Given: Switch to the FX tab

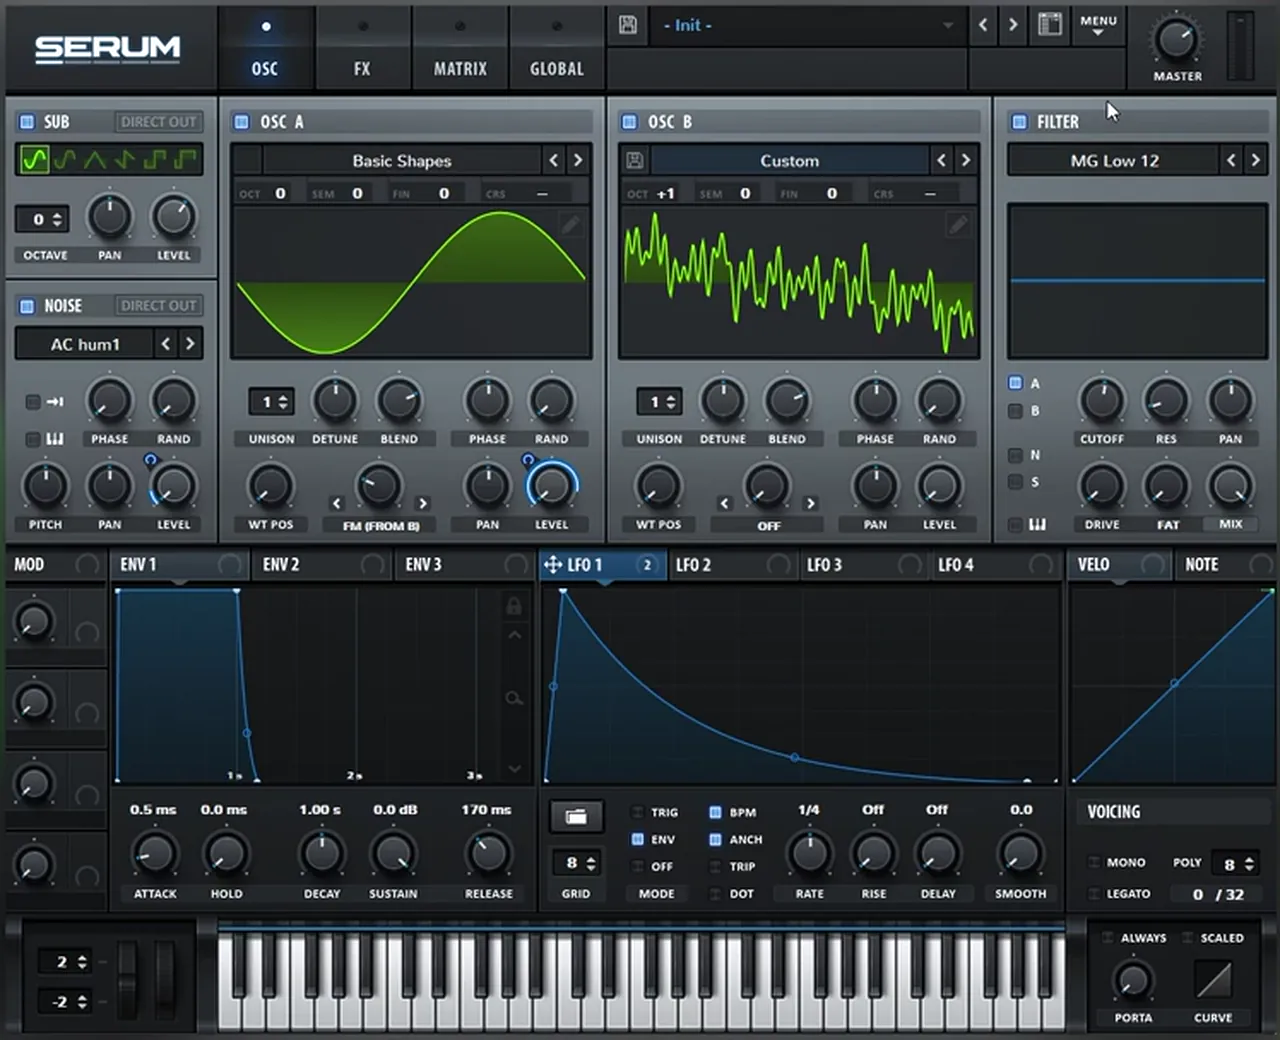Looking at the screenshot, I should point(362,50).
